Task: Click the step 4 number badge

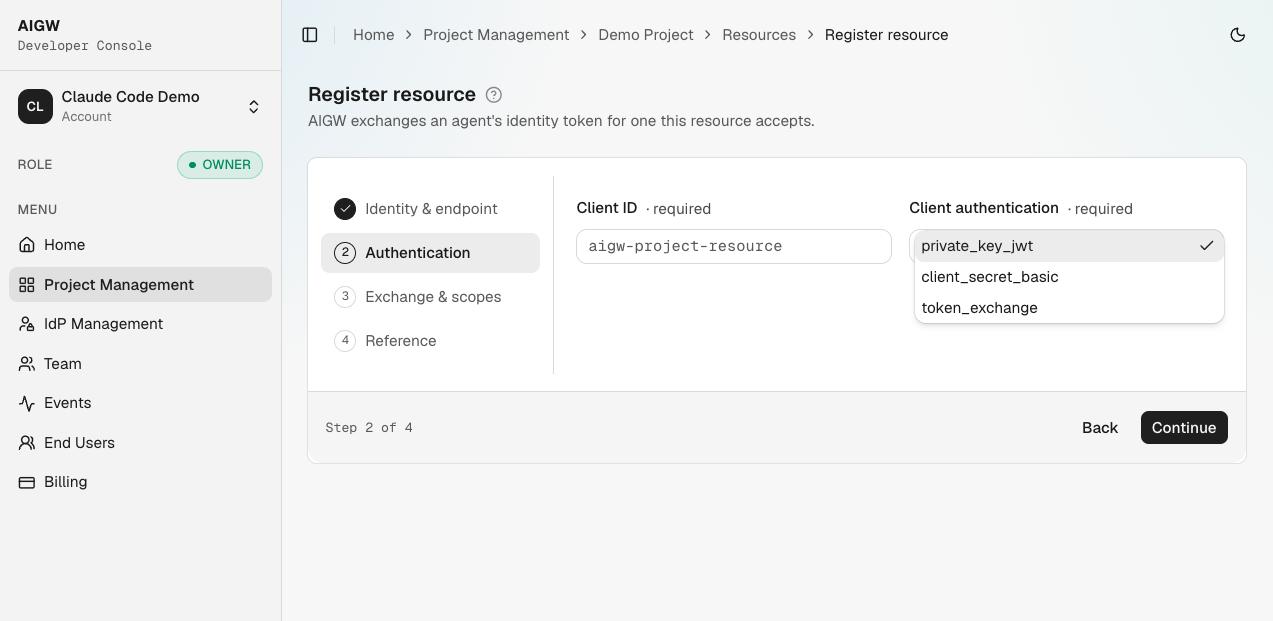Action: point(345,341)
